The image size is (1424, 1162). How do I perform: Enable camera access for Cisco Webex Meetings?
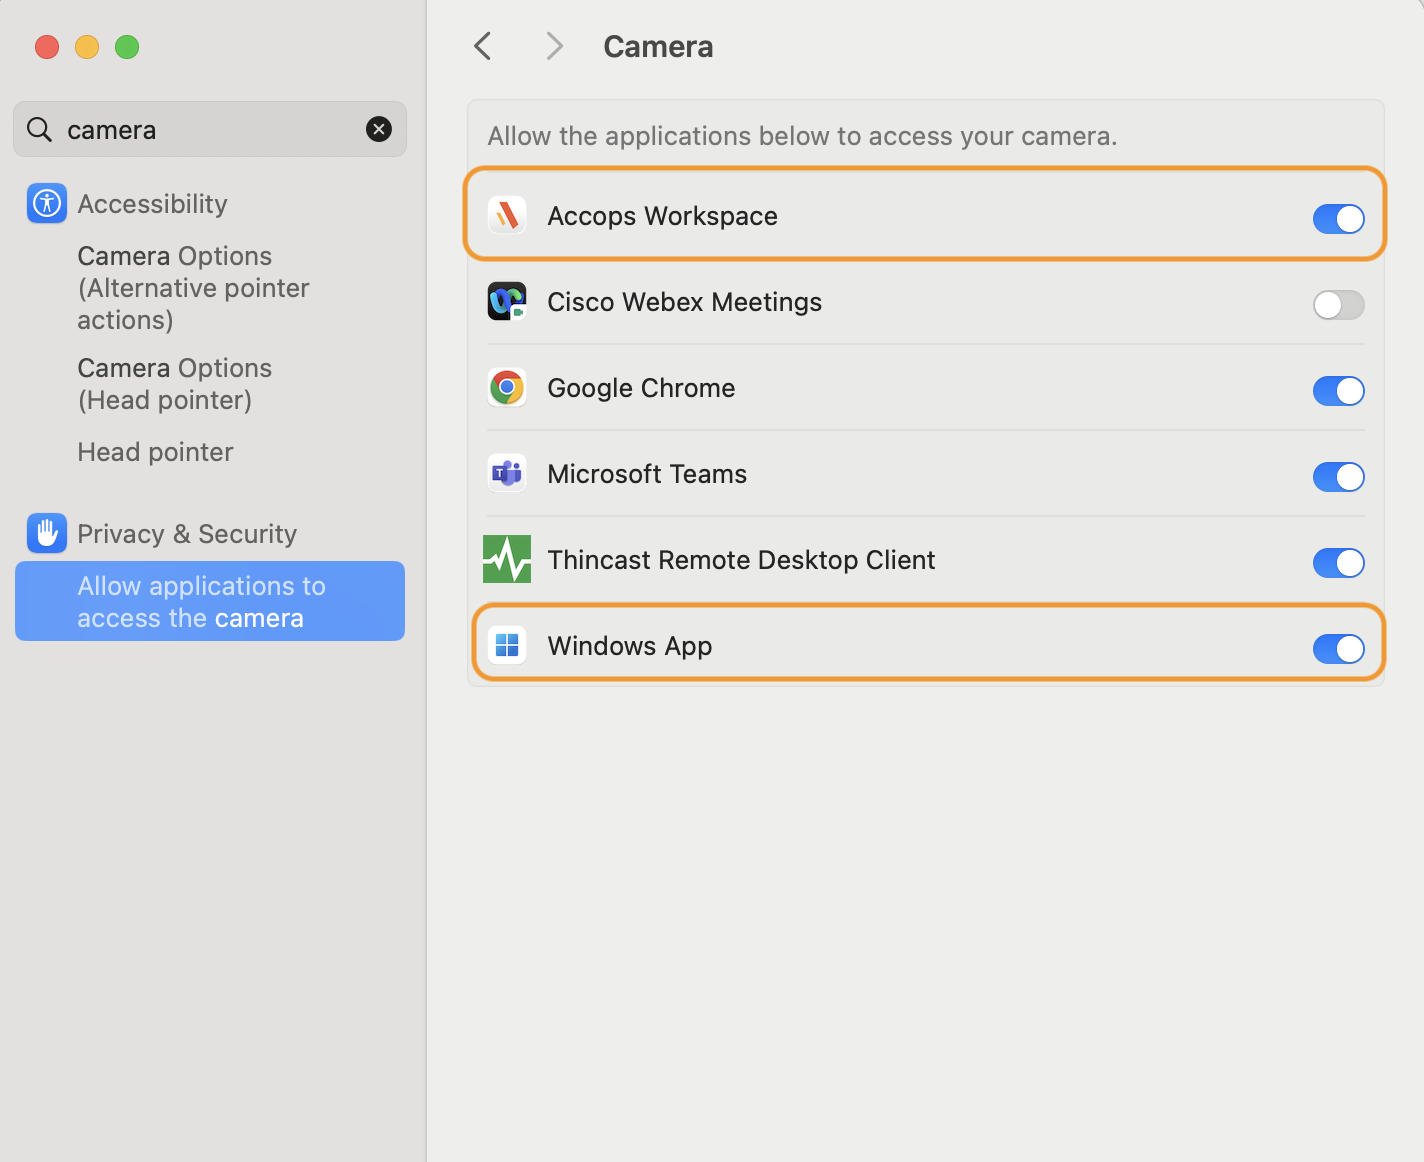coord(1338,305)
